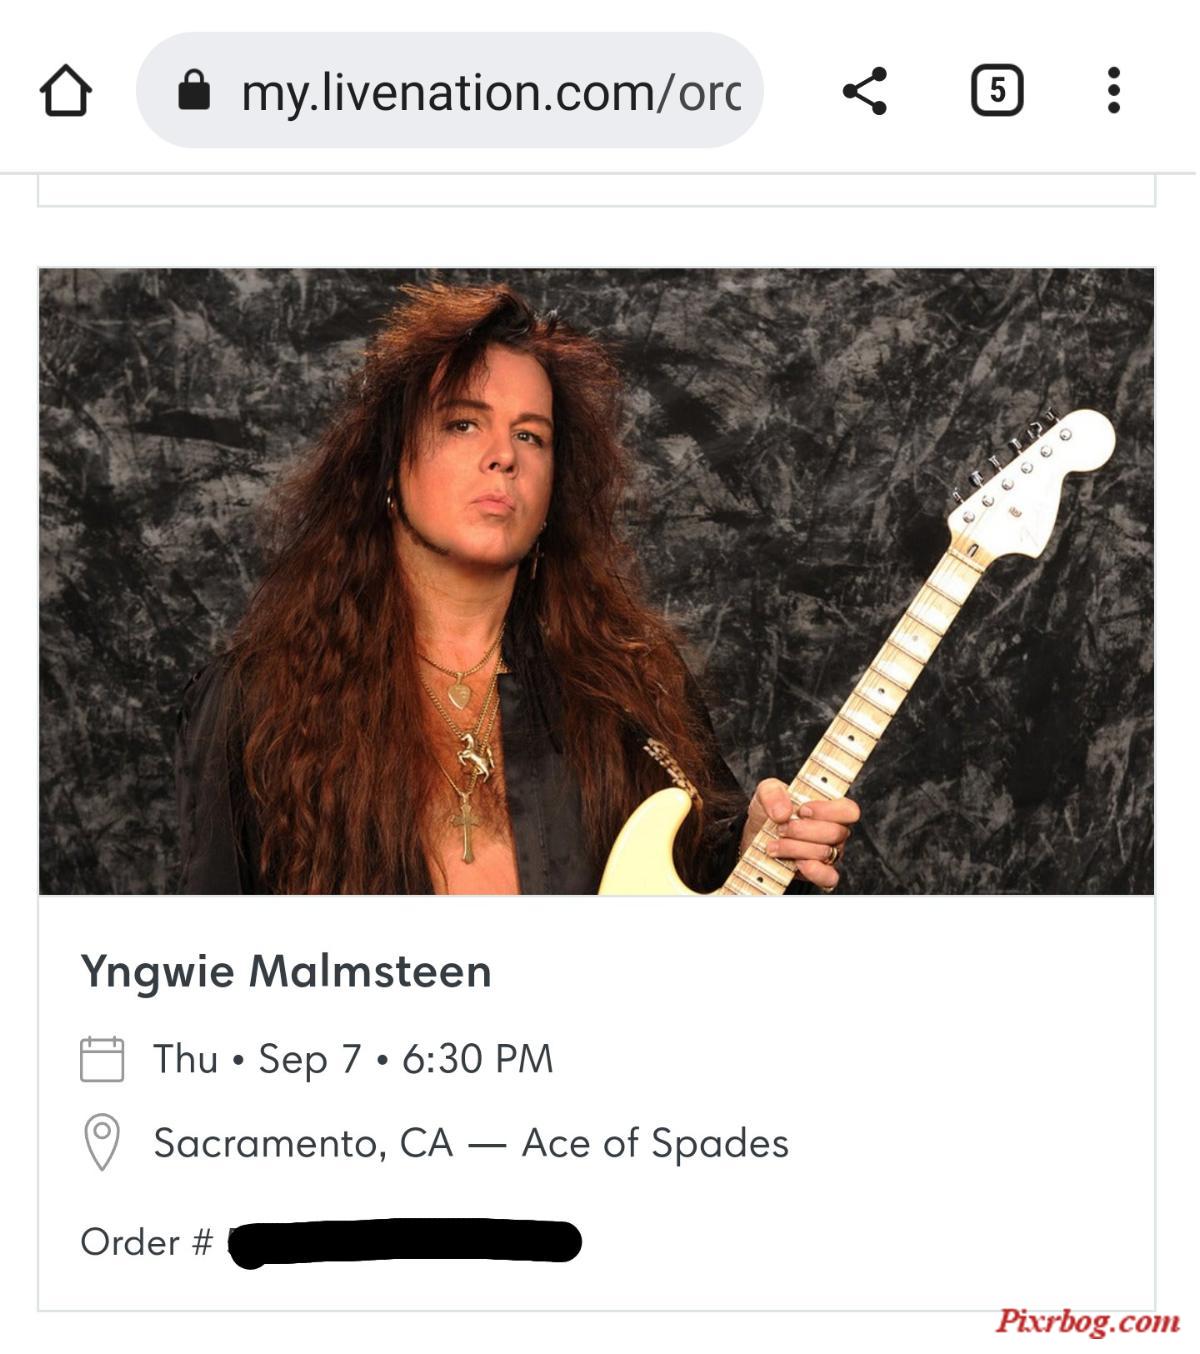Tap the white guitar headstock in photo
The width and height of the screenshot is (1200, 1354).
(1035, 478)
